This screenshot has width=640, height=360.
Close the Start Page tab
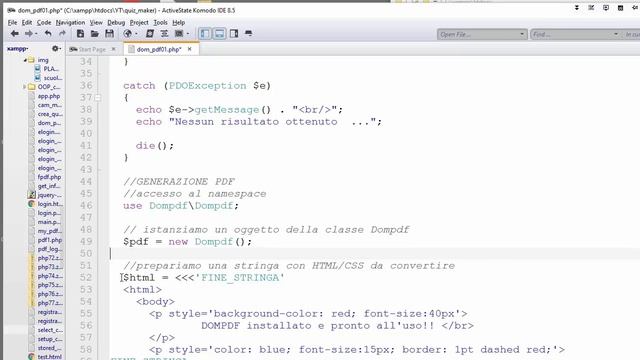point(113,49)
